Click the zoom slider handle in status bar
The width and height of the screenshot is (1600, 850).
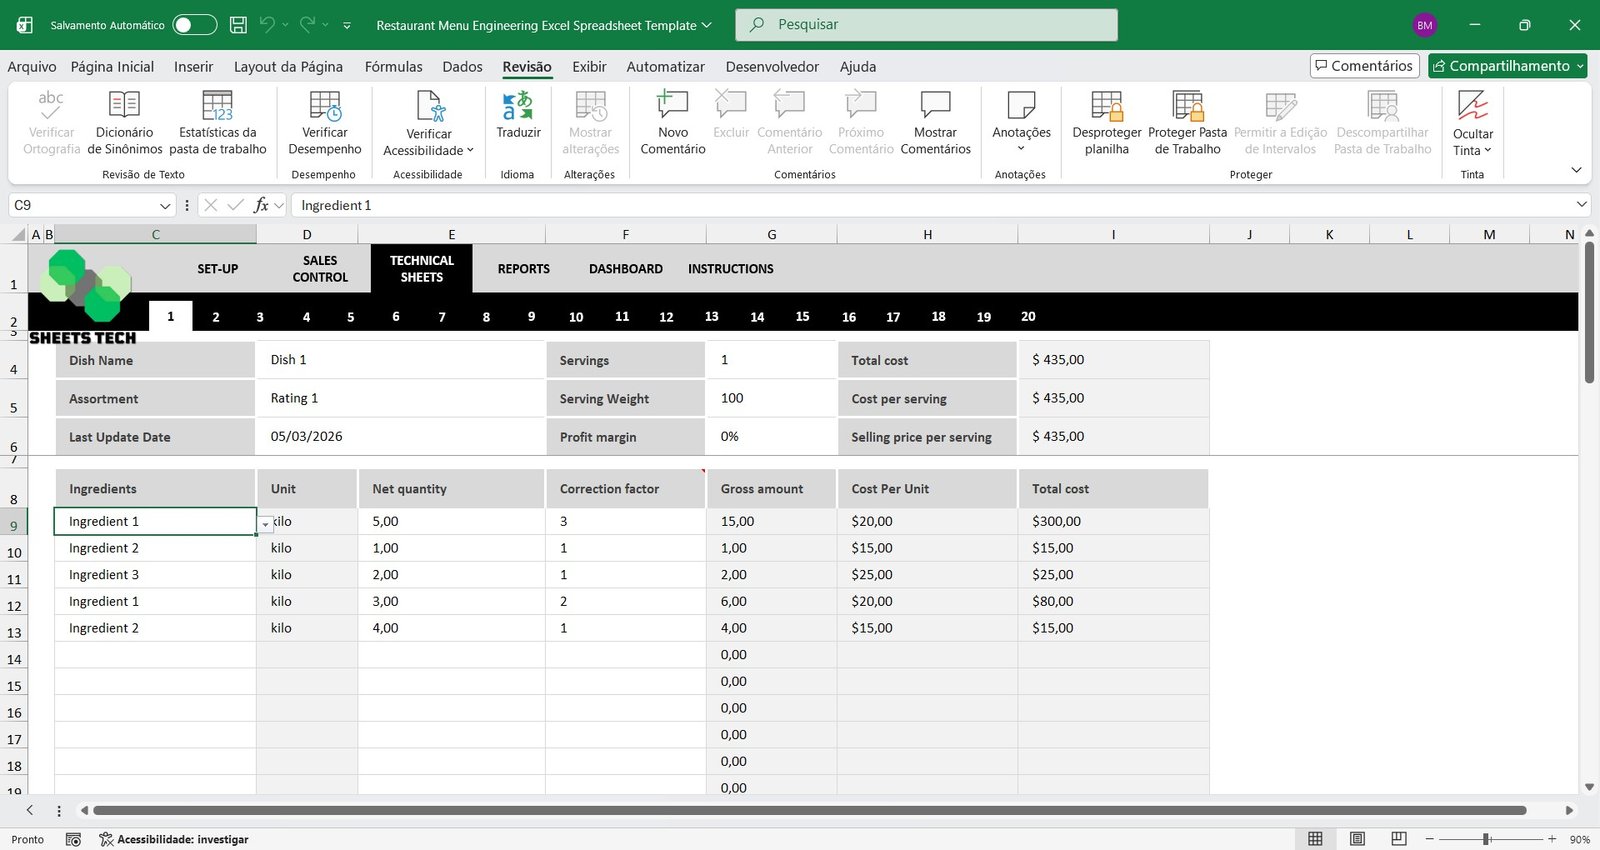[1487, 839]
